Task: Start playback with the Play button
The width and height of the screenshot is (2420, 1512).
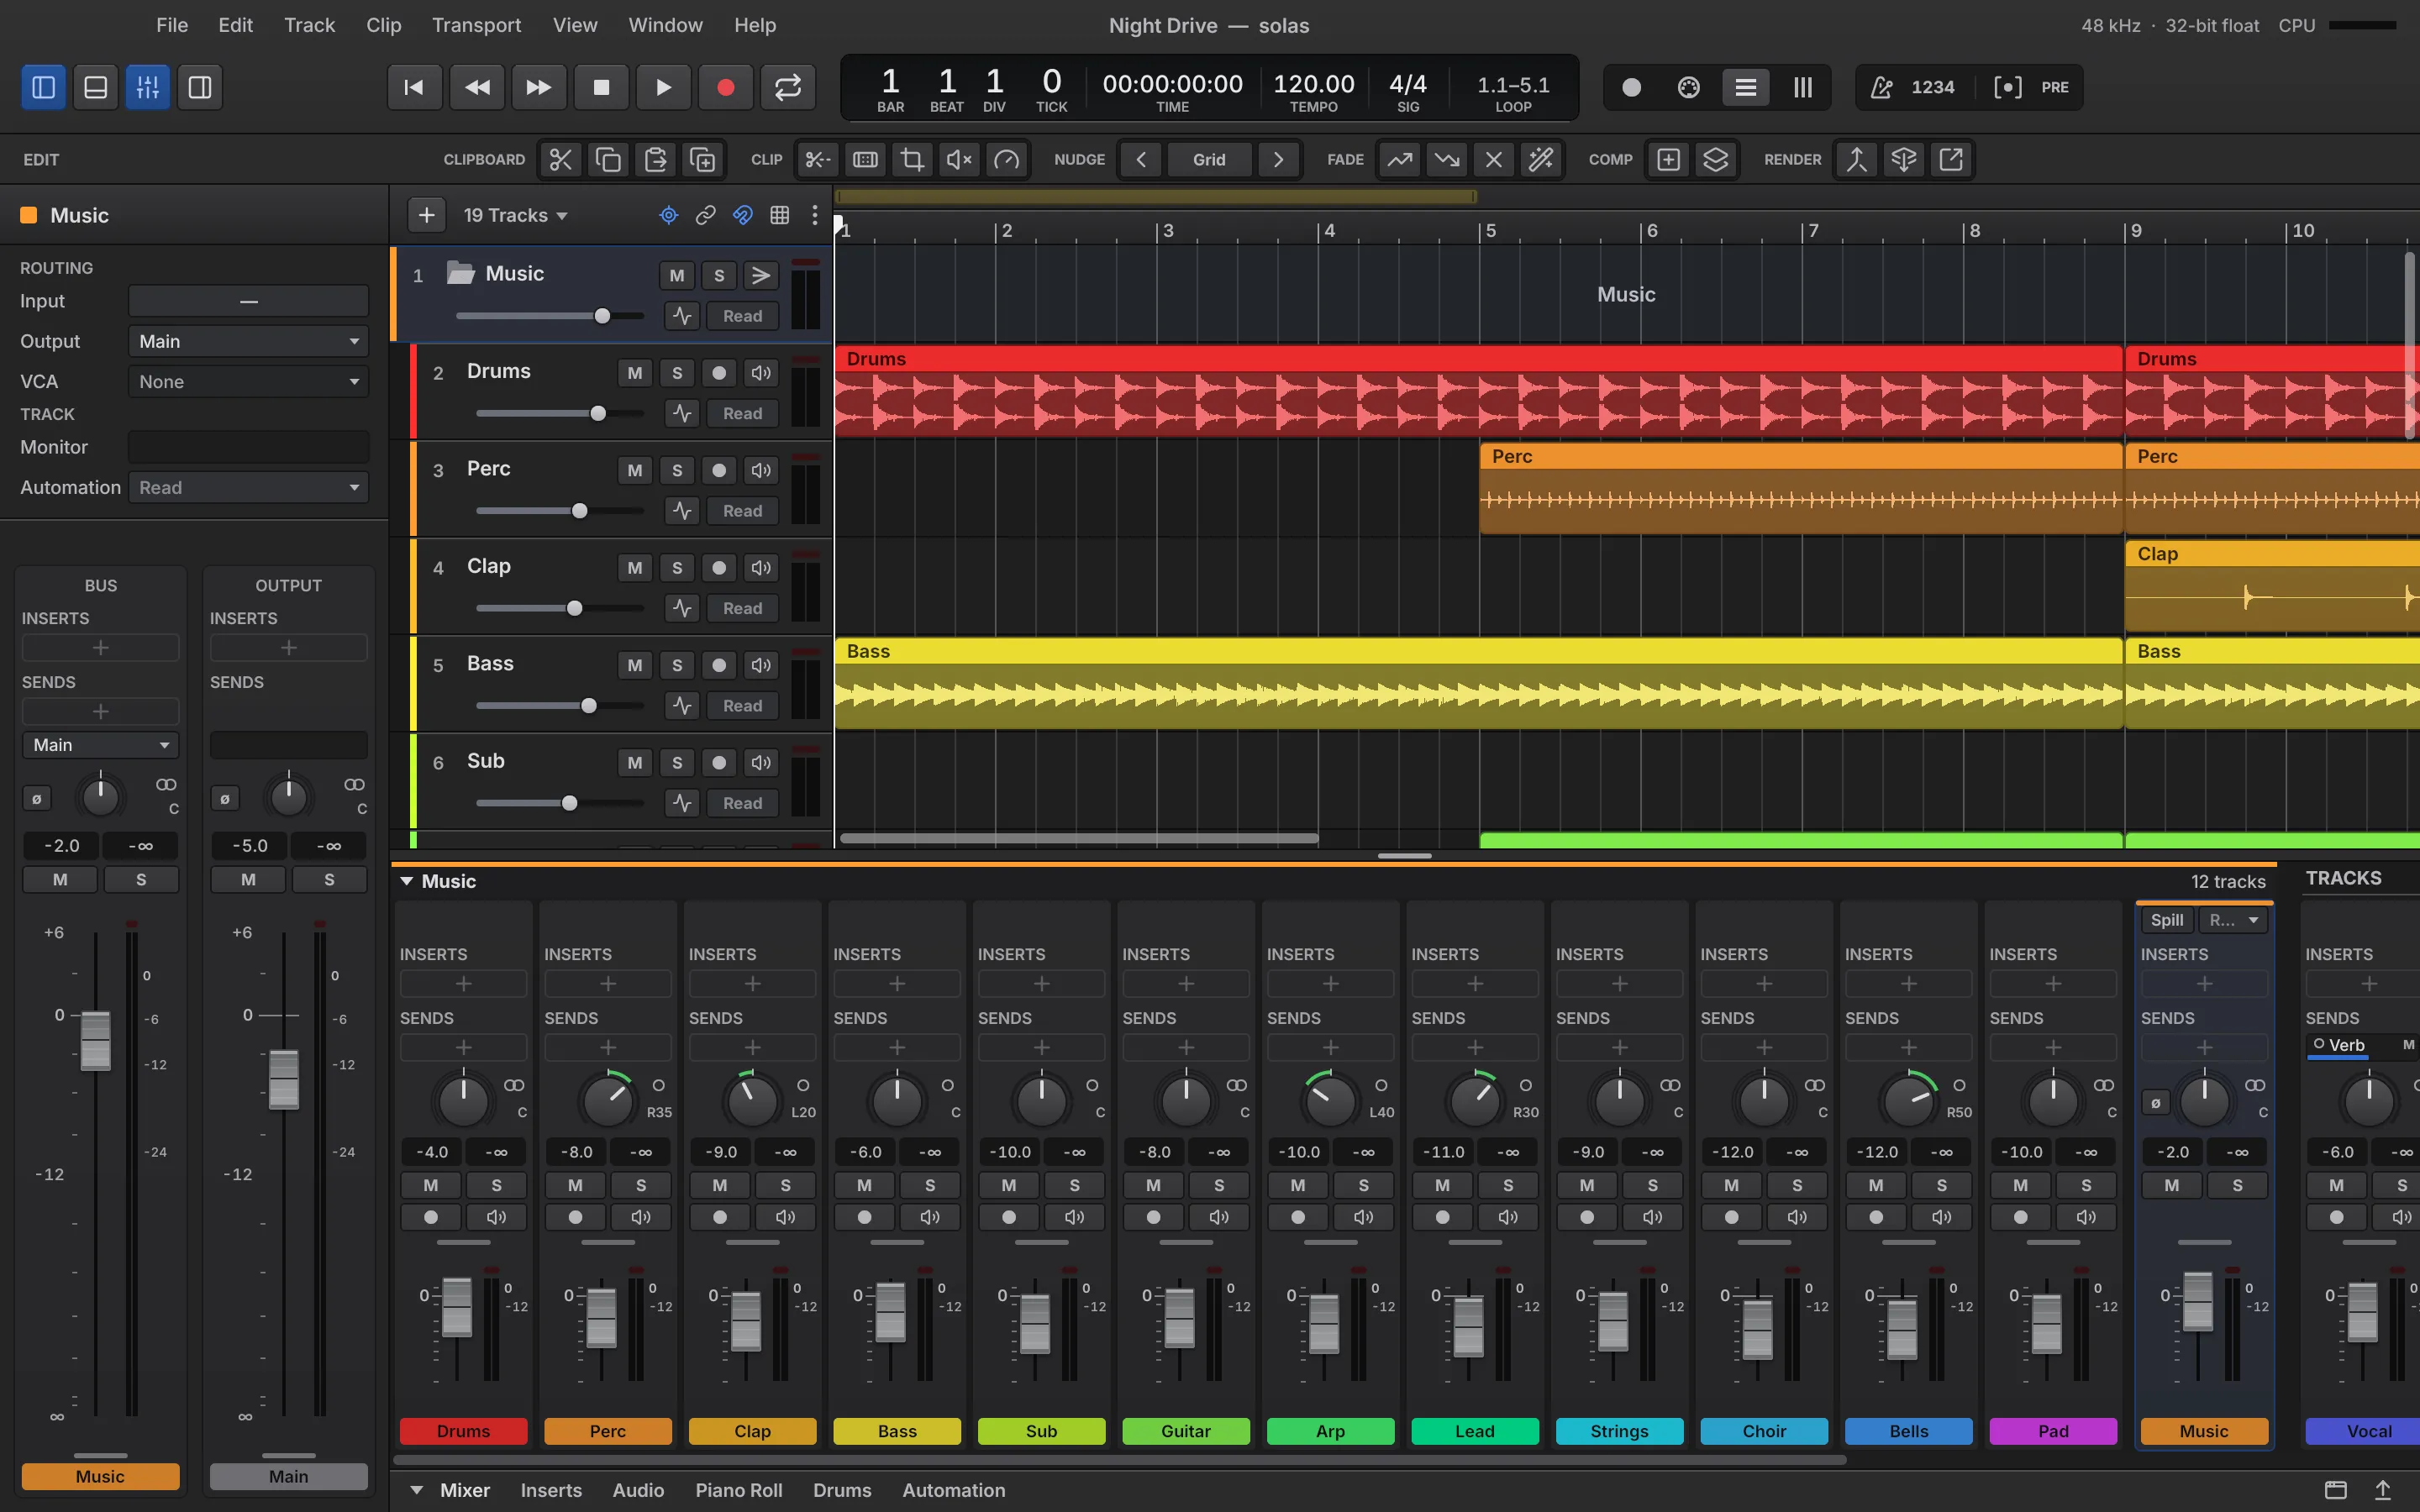Action: tap(663, 87)
